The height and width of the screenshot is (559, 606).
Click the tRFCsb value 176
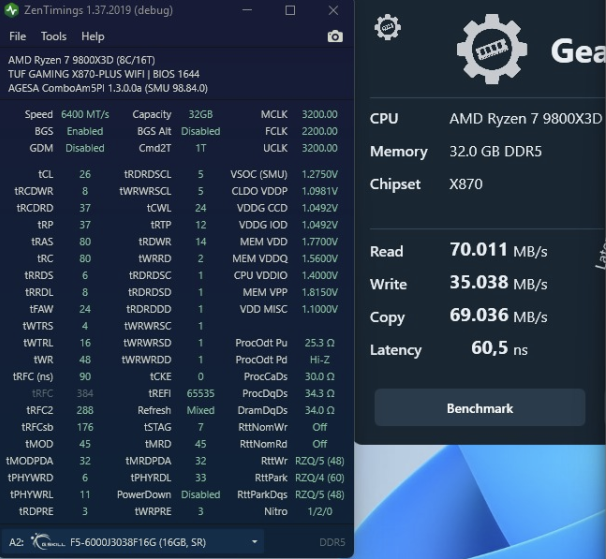(x=85, y=427)
